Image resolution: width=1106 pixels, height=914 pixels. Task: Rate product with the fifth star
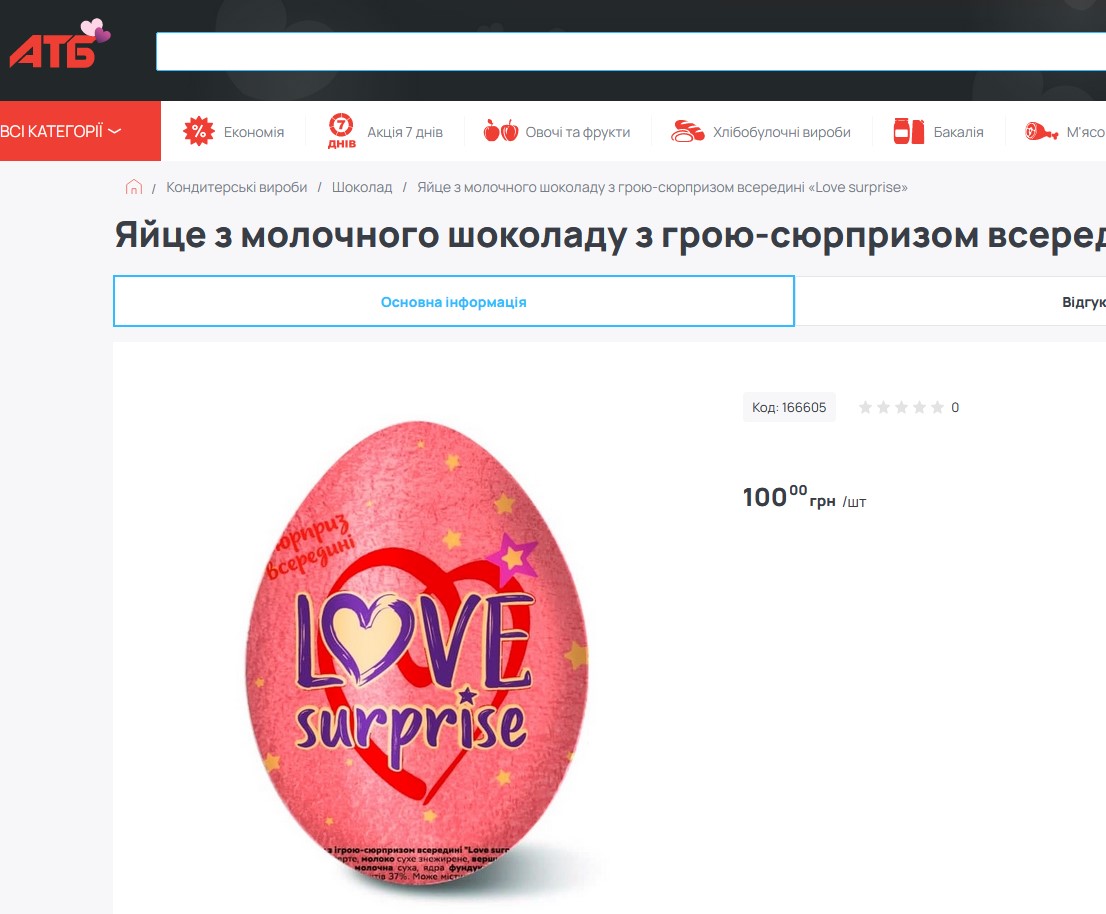pyautogui.click(x=937, y=407)
